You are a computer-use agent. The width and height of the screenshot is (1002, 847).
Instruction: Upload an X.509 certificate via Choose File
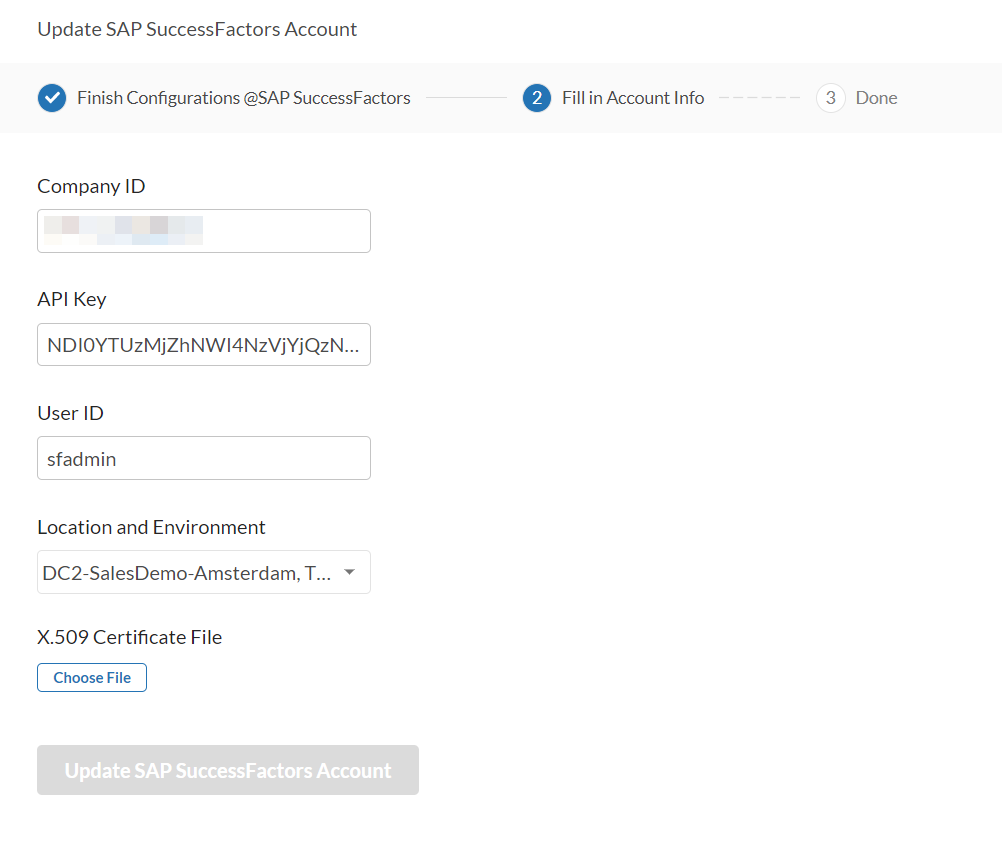coord(91,677)
